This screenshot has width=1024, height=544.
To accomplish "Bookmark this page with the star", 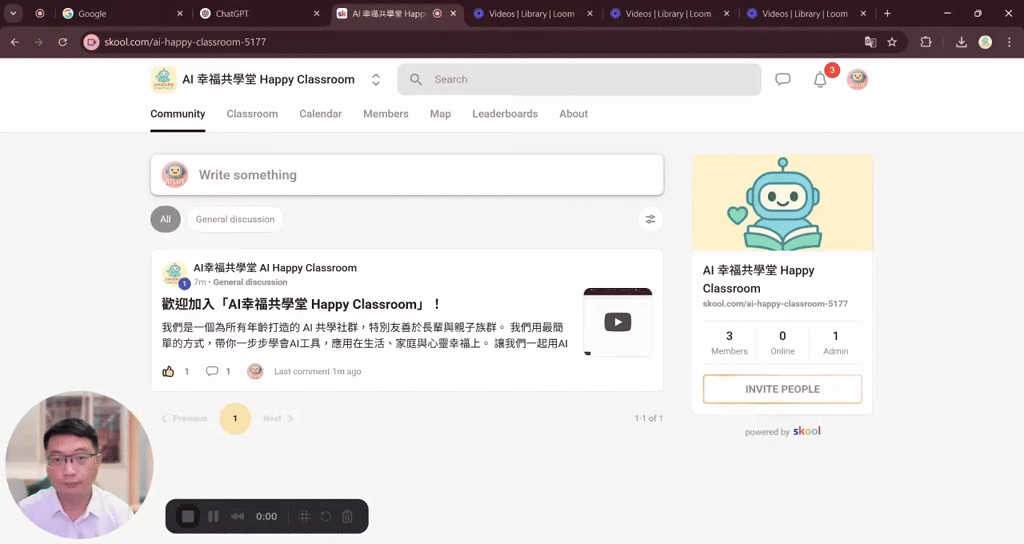I will pos(892,42).
